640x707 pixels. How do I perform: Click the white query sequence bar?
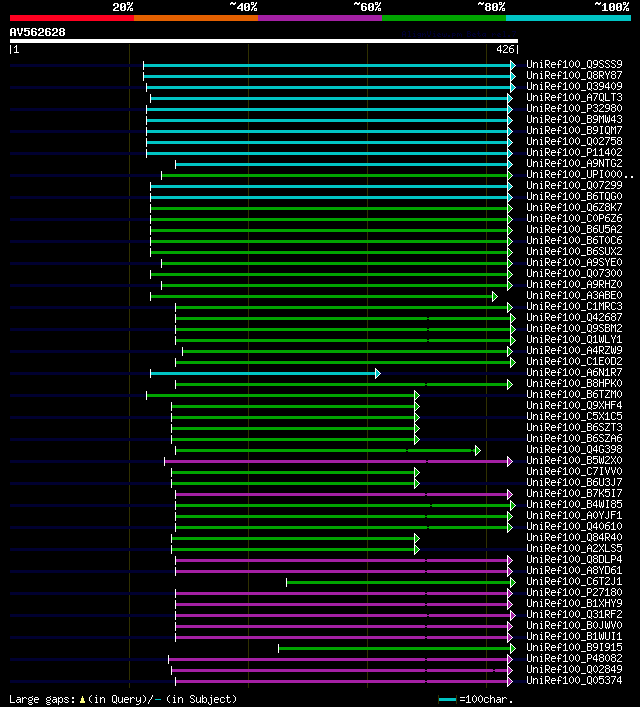click(x=264, y=41)
